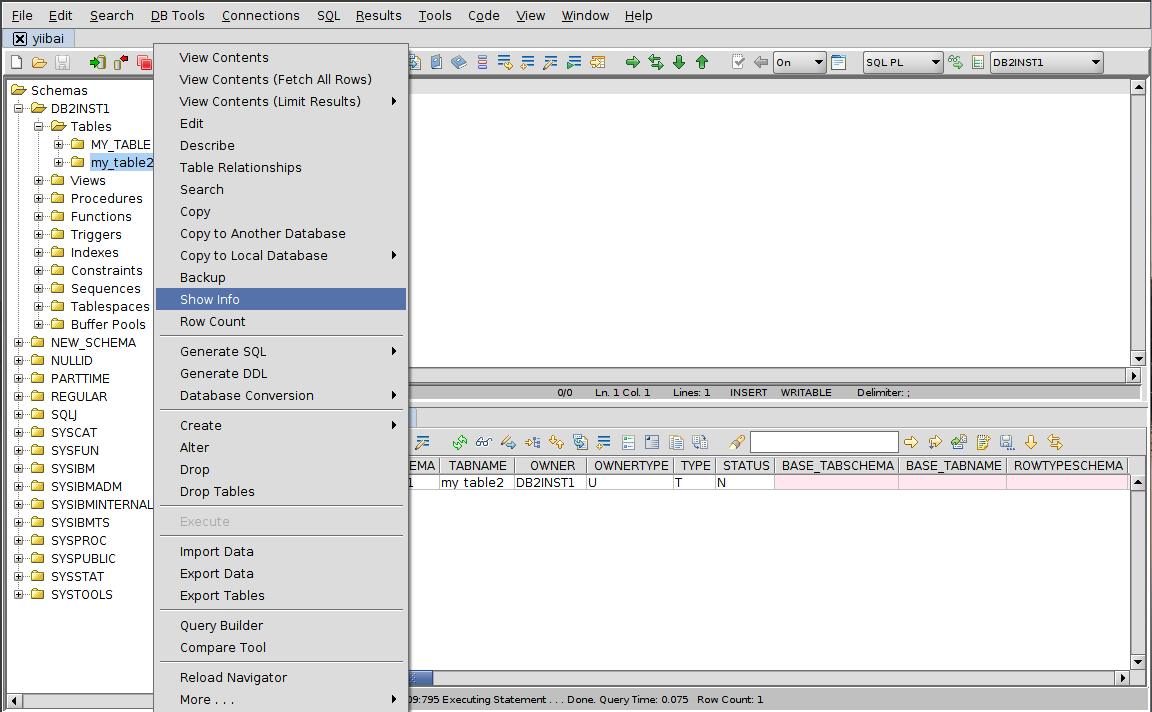Click the floppy disk icon in results toolbar

click(x=1007, y=442)
